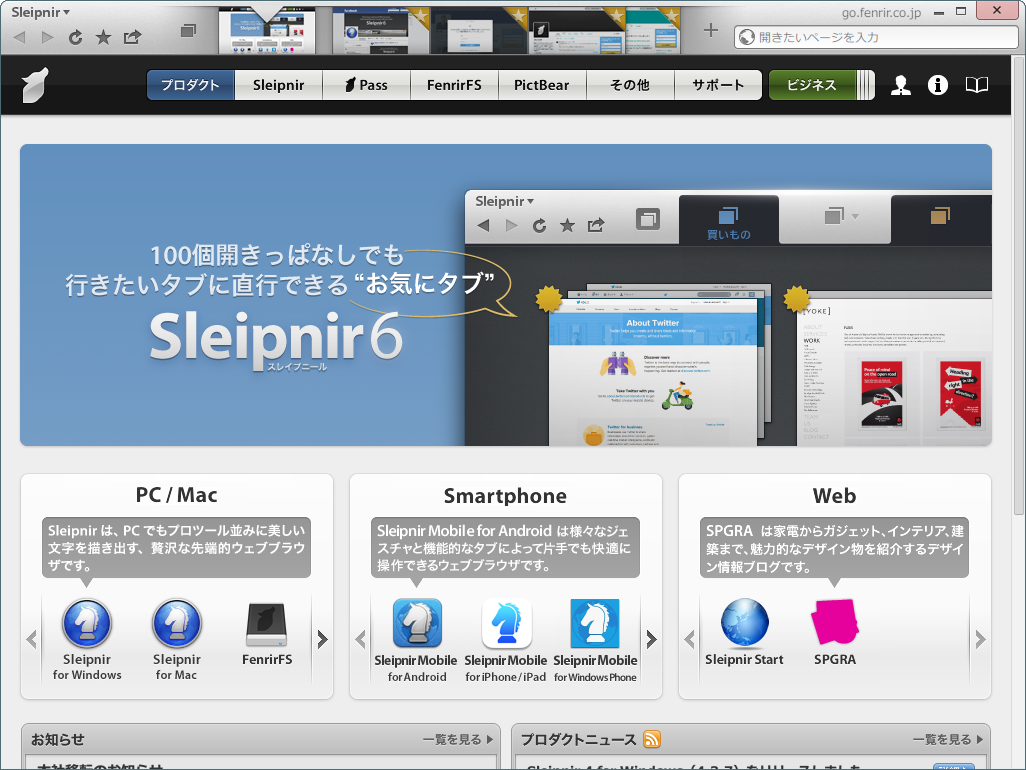Click the プロダクトニュース panel heading
Image resolution: width=1026 pixels, height=770 pixels.
(x=578, y=739)
